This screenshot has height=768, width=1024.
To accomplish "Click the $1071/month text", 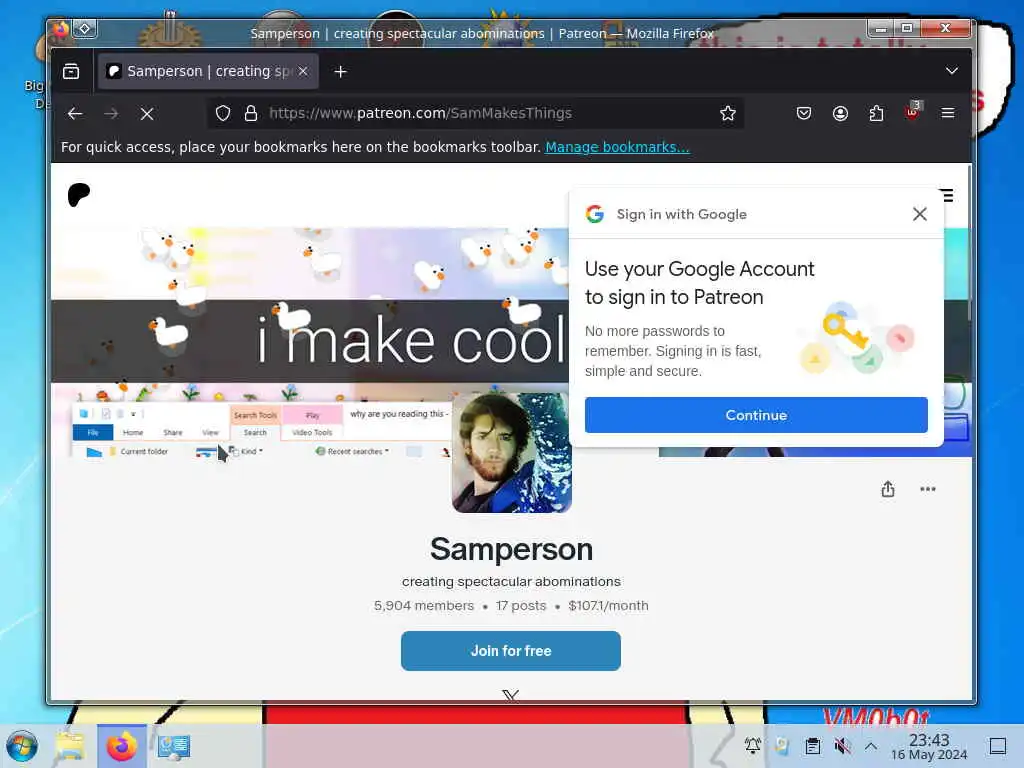I will point(608,605).
